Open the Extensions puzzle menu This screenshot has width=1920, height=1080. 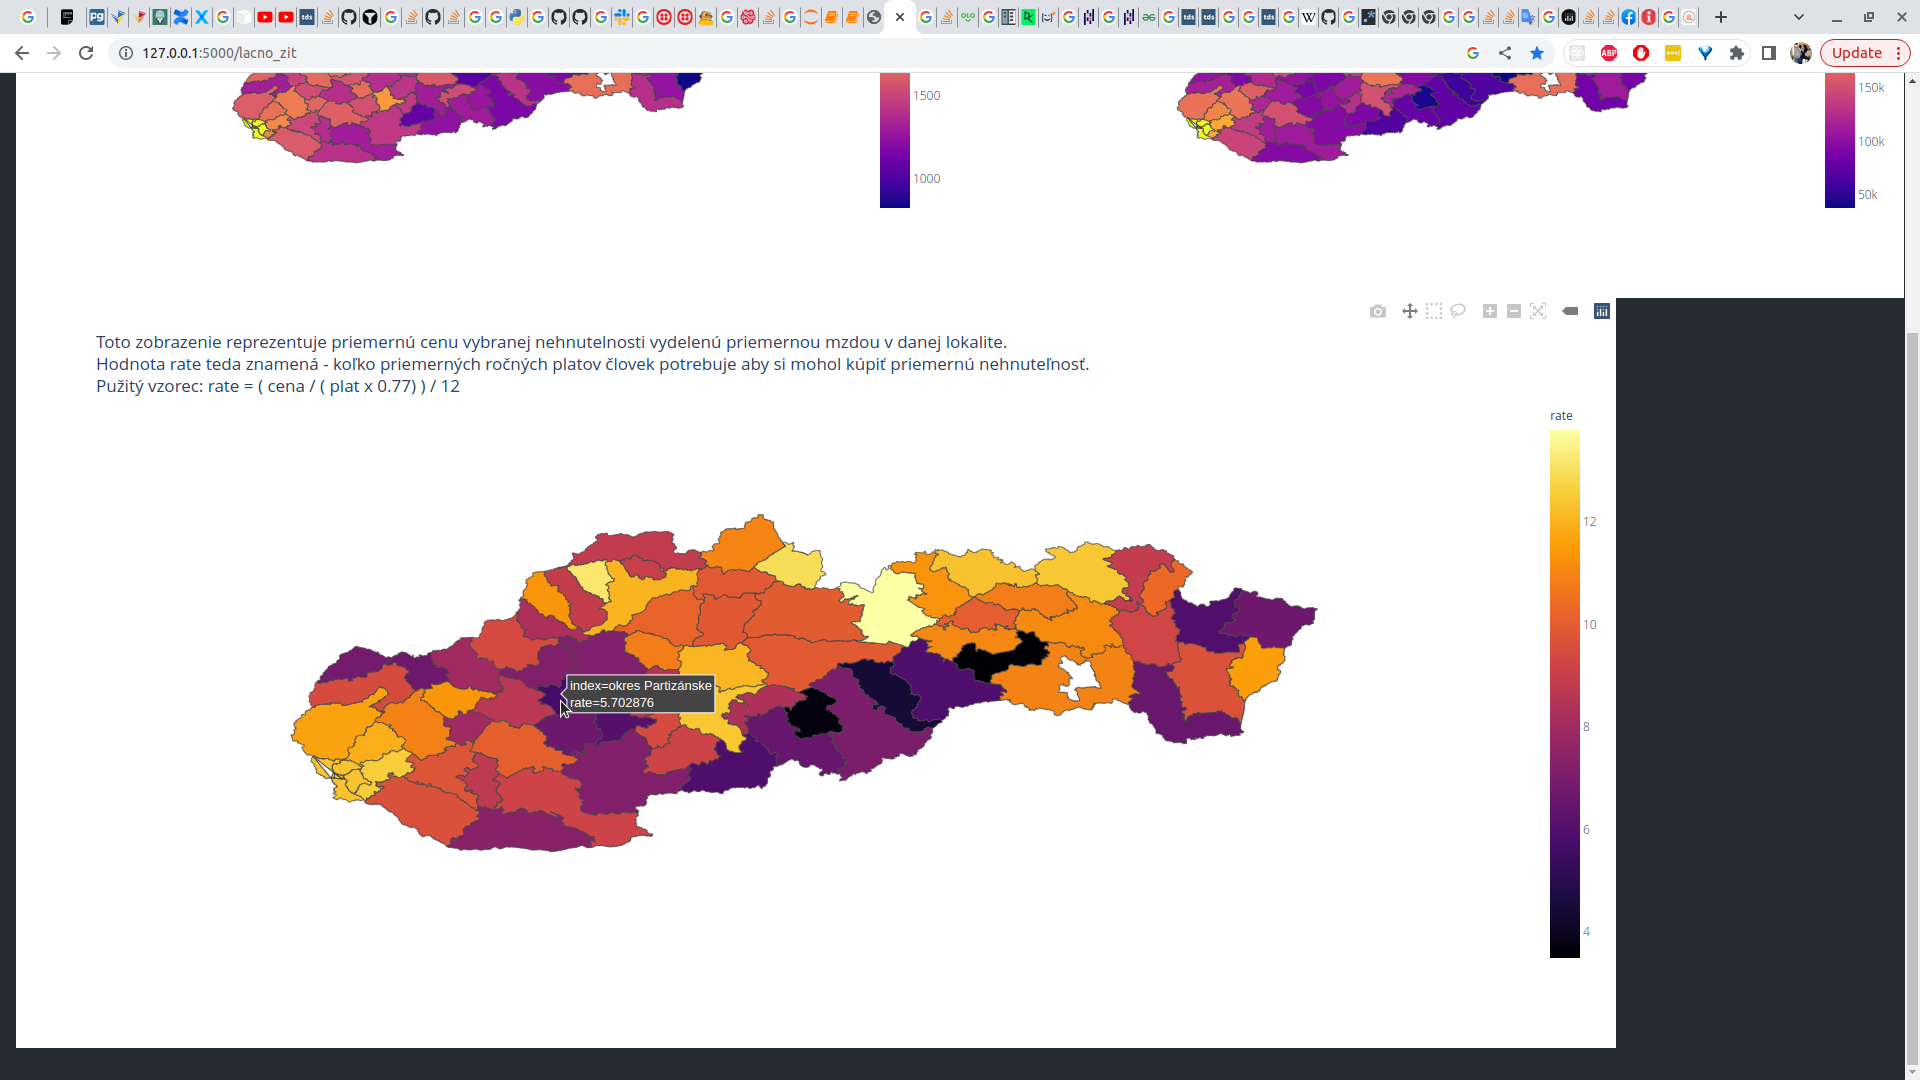click(1737, 53)
